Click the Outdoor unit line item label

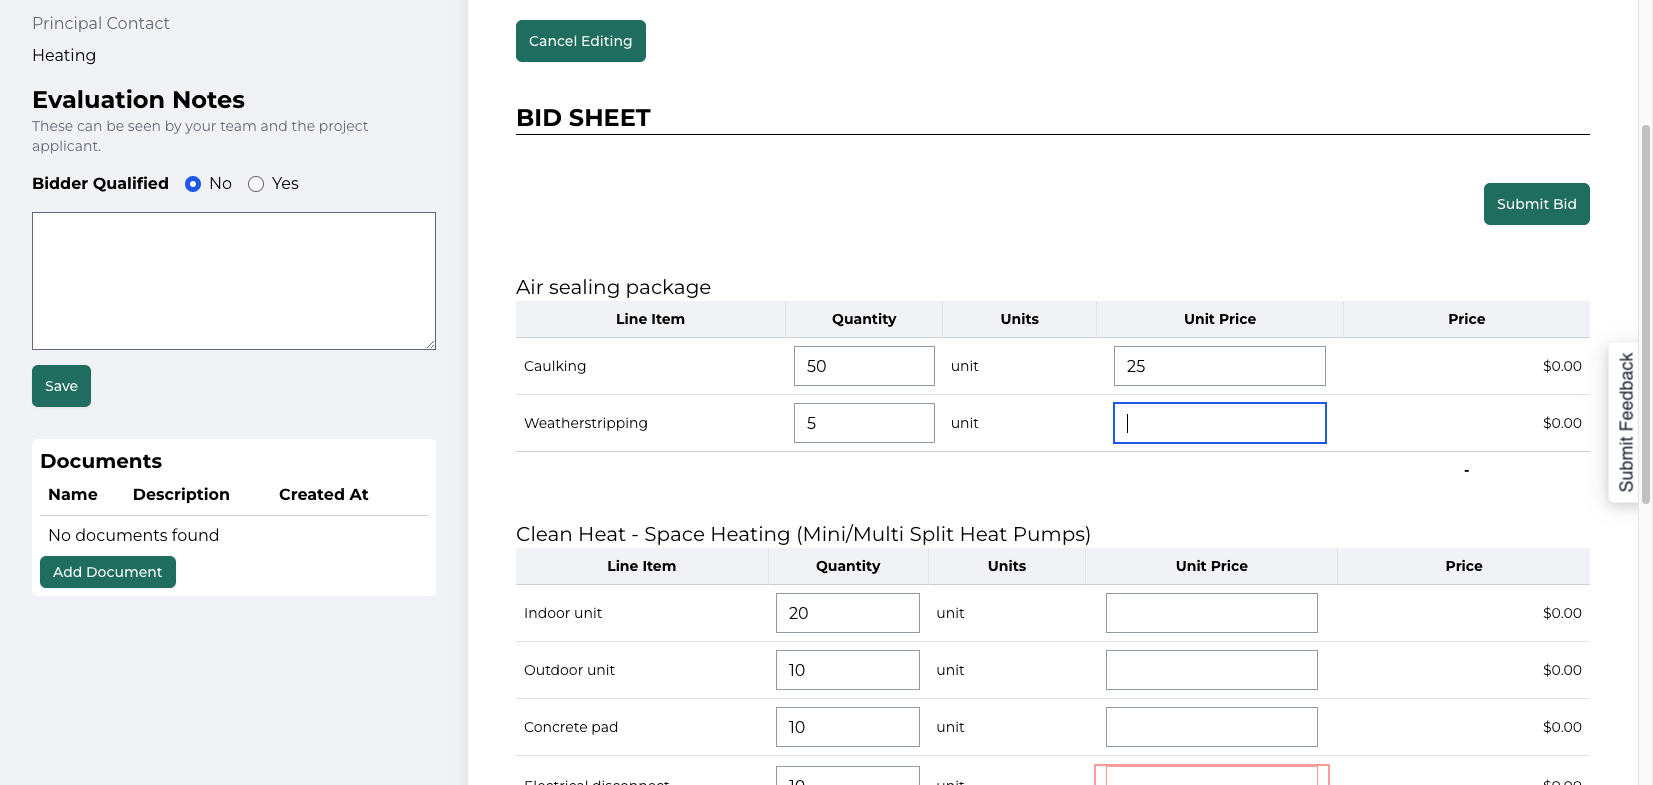pos(569,670)
